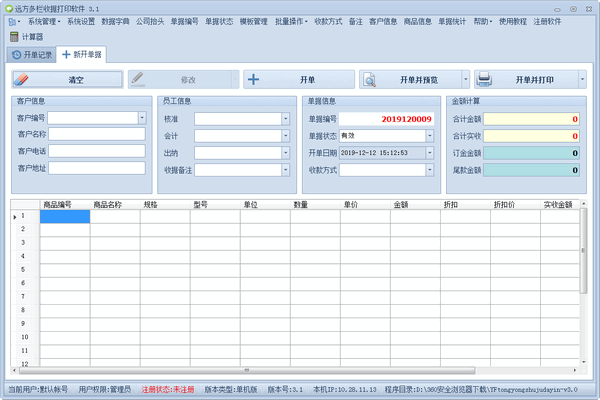This screenshot has height=400, width=600.
Task: Open the 批量操作 menu
Action: pyautogui.click(x=291, y=21)
